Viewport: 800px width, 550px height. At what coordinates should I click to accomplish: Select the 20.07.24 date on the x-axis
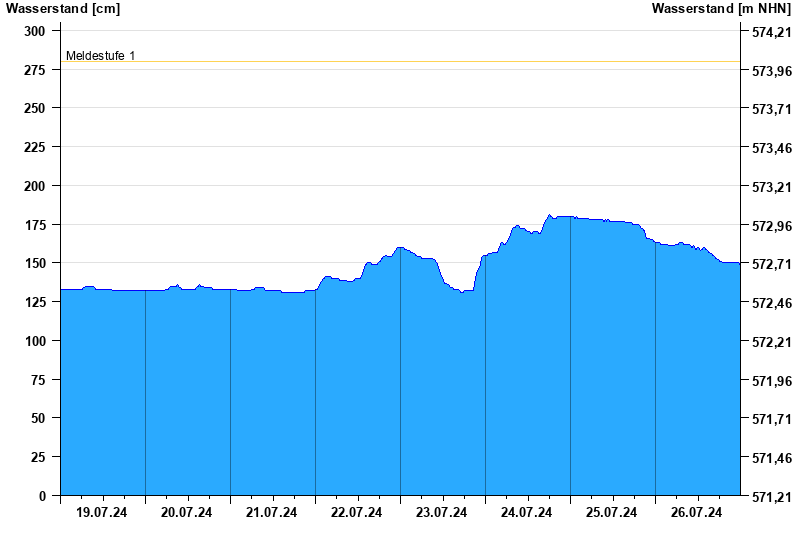187,513
